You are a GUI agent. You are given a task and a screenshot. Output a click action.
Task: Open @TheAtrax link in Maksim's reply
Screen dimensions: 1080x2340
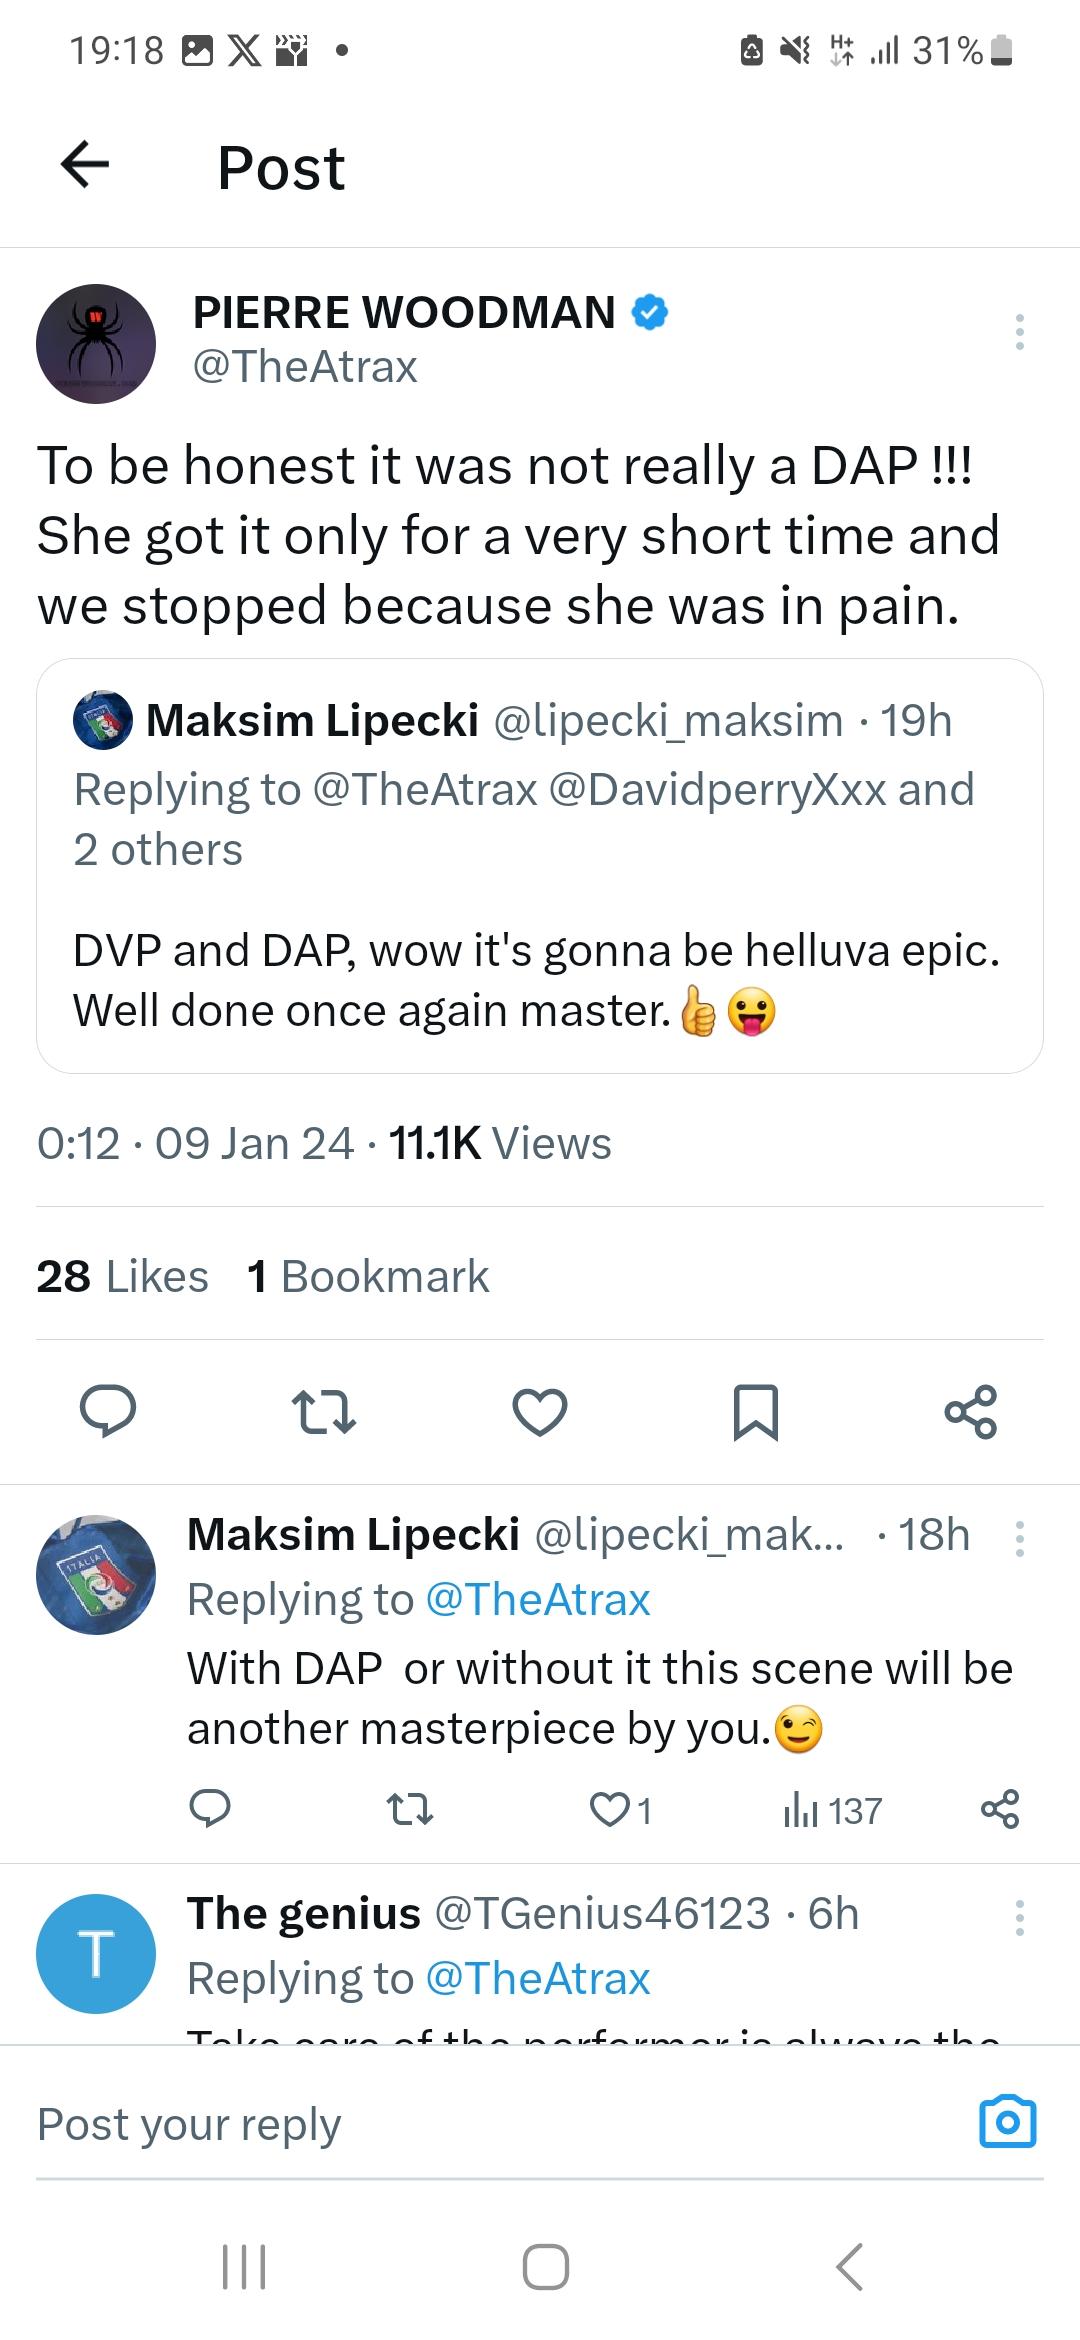538,1599
